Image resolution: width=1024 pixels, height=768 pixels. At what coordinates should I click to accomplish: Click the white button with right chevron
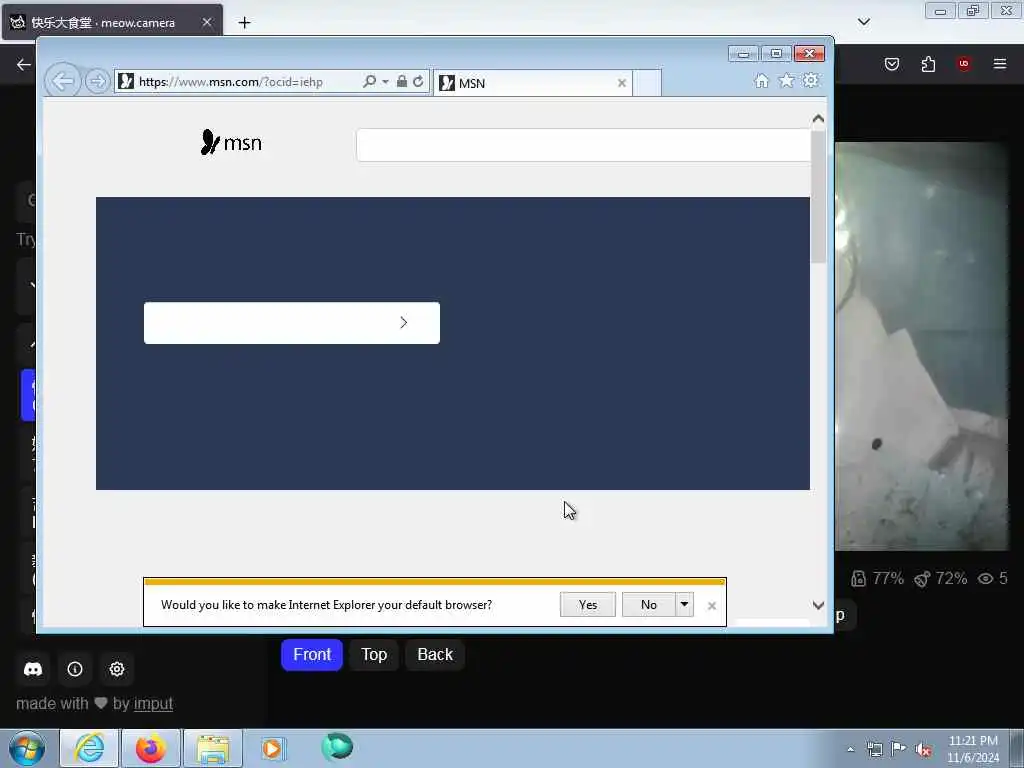coord(292,323)
